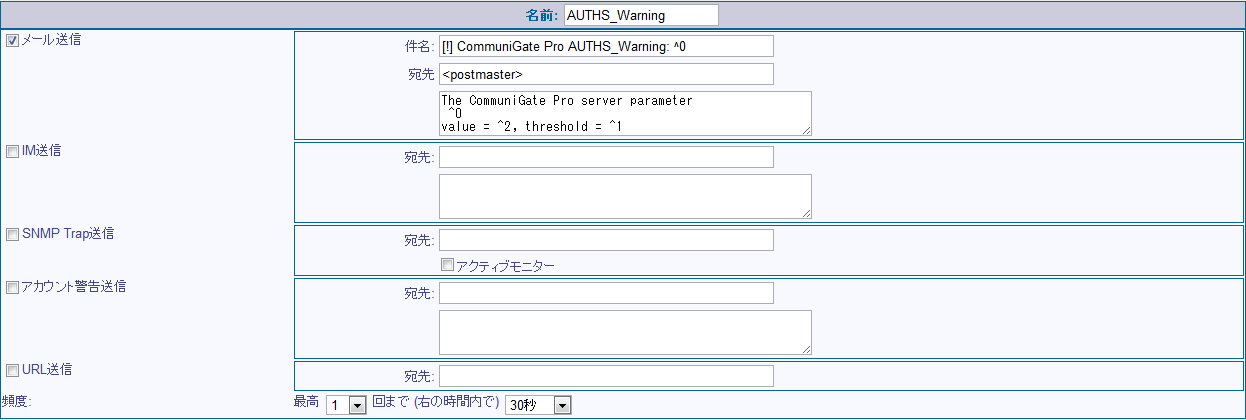The height and width of the screenshot is (420, 1246).
Task: Click the SNMP Trap 宛先 field
Action: 606,240
